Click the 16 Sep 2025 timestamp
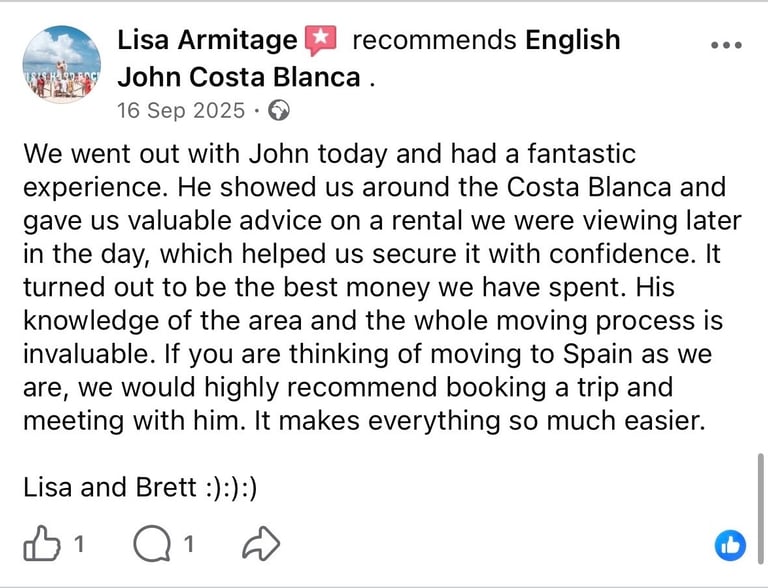This screenshot has width=768, height=588. coord(180,111)
